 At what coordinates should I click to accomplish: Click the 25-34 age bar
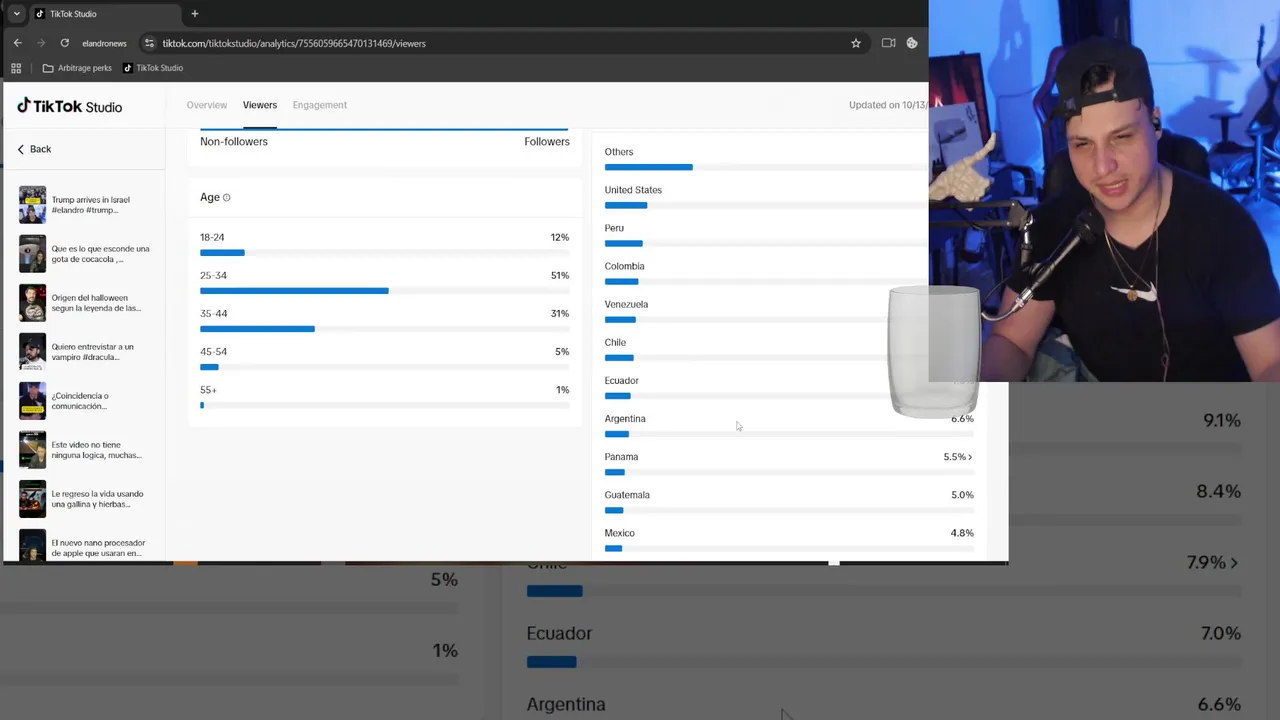click(x=384, y=291)
